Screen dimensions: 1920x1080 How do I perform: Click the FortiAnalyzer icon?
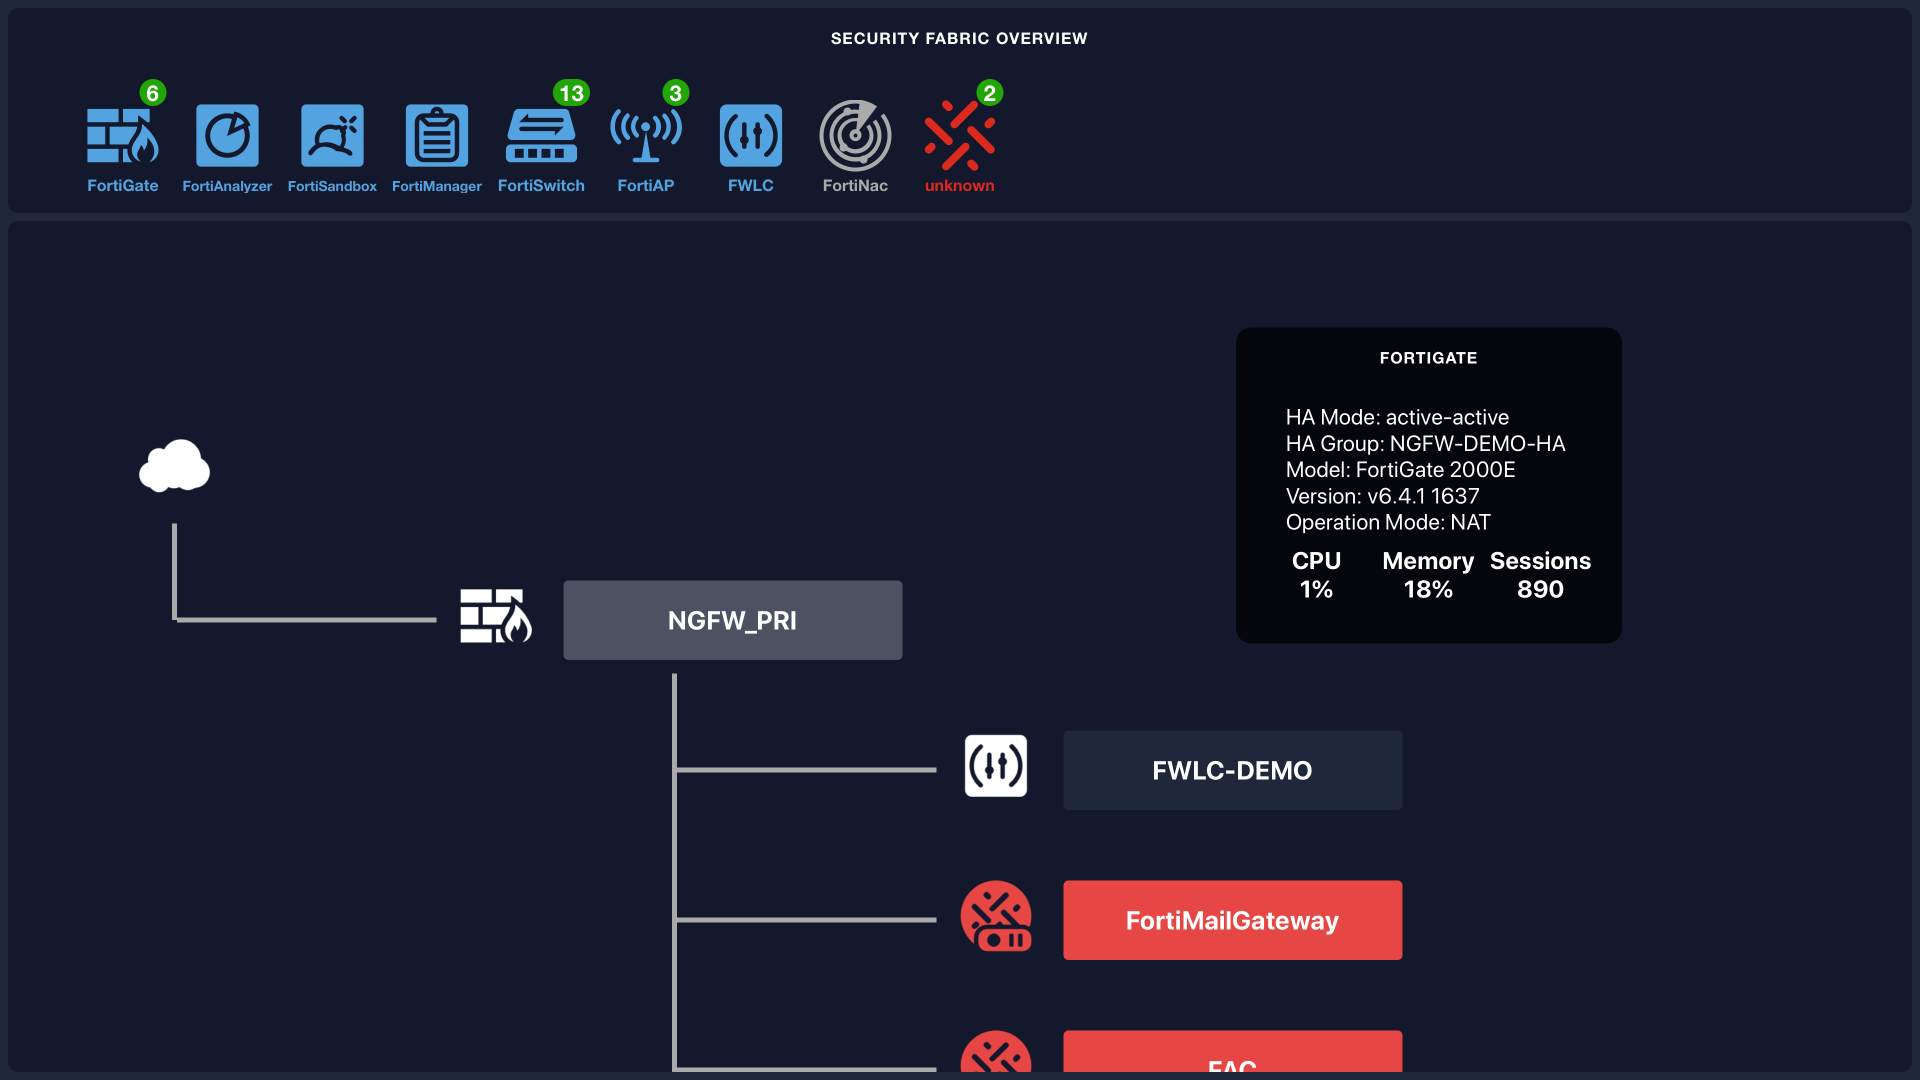click(227, 136)
